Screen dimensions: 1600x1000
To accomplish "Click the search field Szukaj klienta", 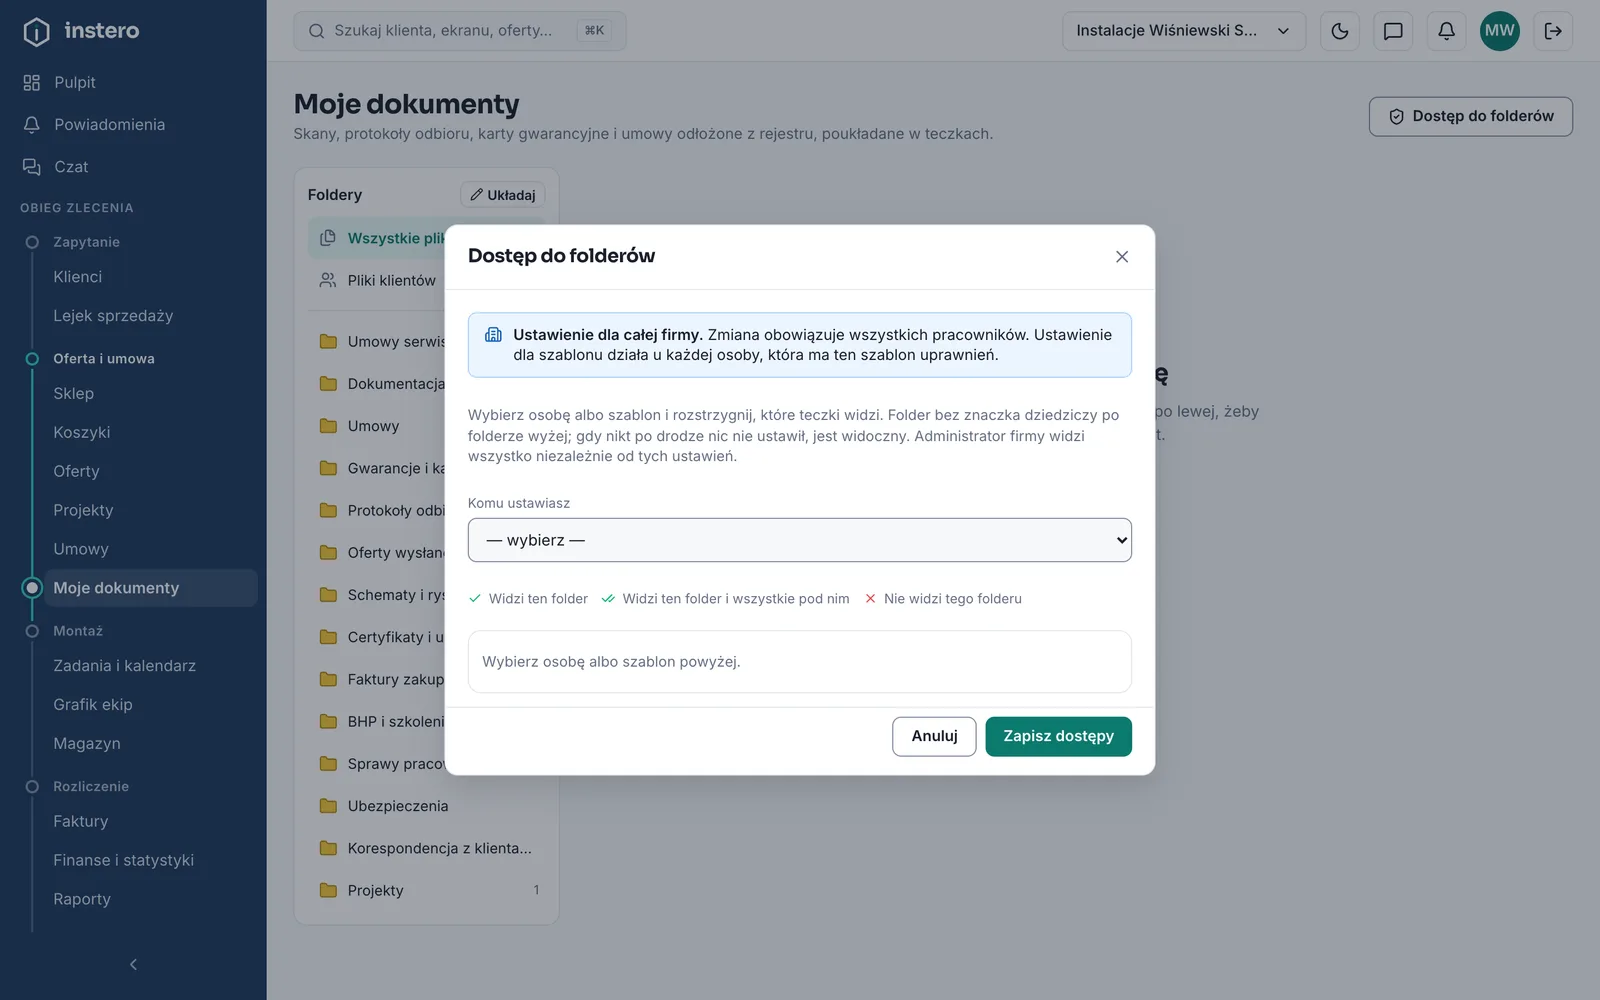I will pyautogui.click(x=460, y=31).
